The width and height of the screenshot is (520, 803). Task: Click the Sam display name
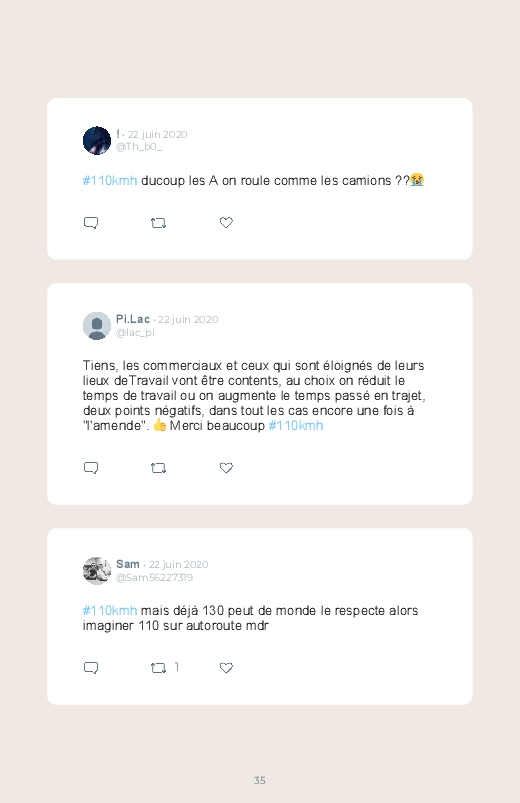128,564
